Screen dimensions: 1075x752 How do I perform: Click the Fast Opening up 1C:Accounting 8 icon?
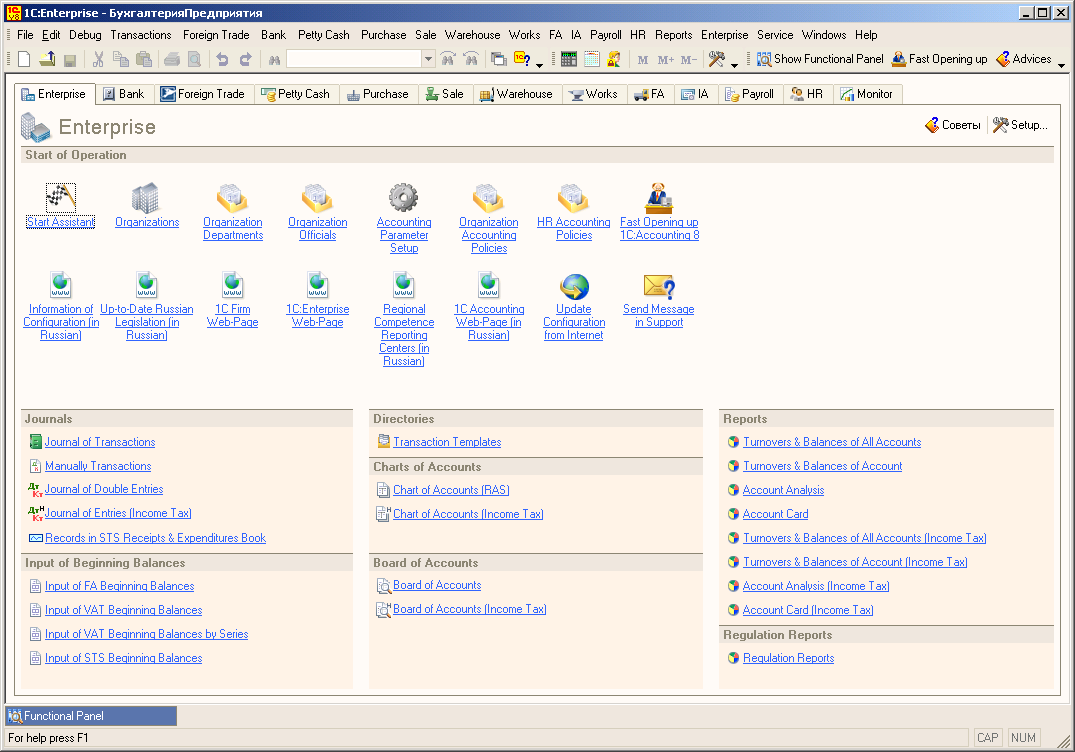(659, 197)
